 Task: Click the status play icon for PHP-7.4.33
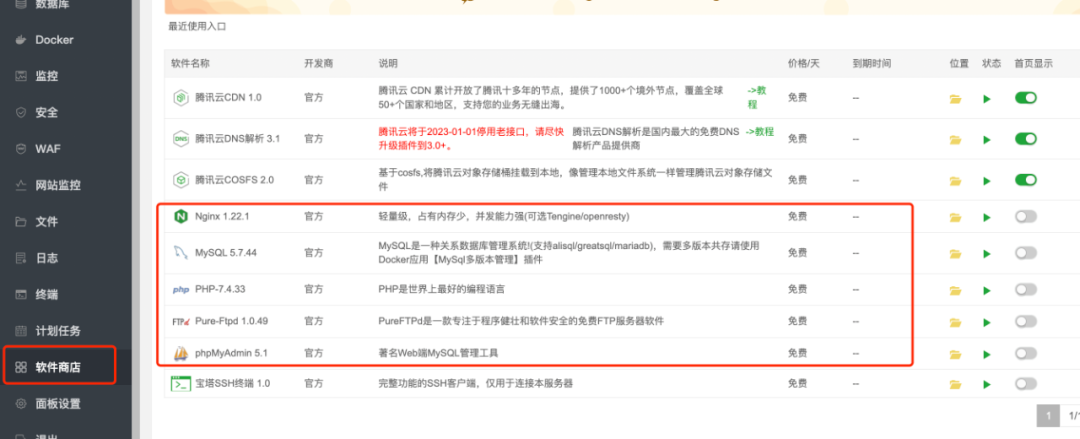987,290
